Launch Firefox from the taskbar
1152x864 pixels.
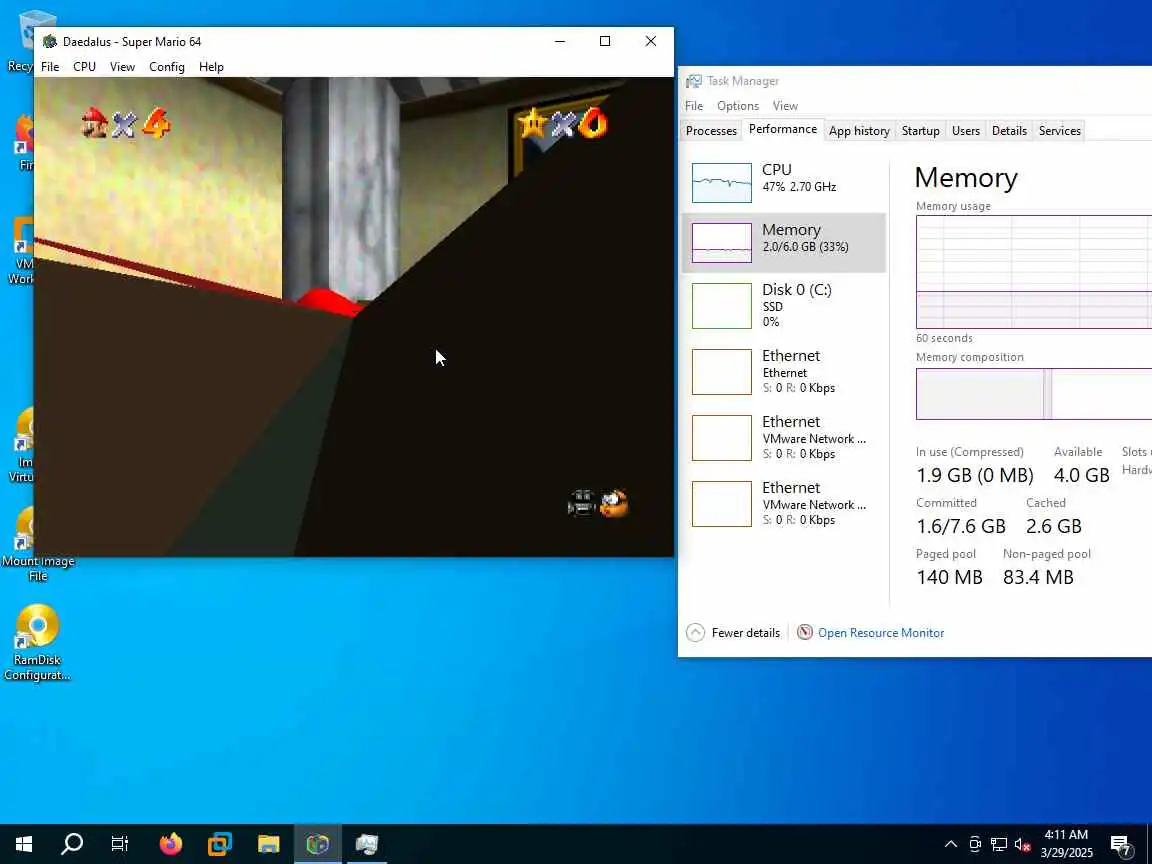170,844
